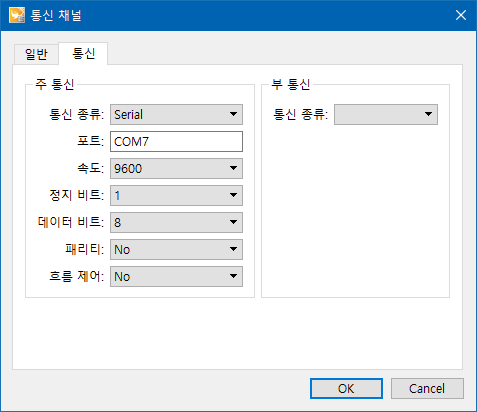Confirm settings with the OK button

tap(346, 388)
